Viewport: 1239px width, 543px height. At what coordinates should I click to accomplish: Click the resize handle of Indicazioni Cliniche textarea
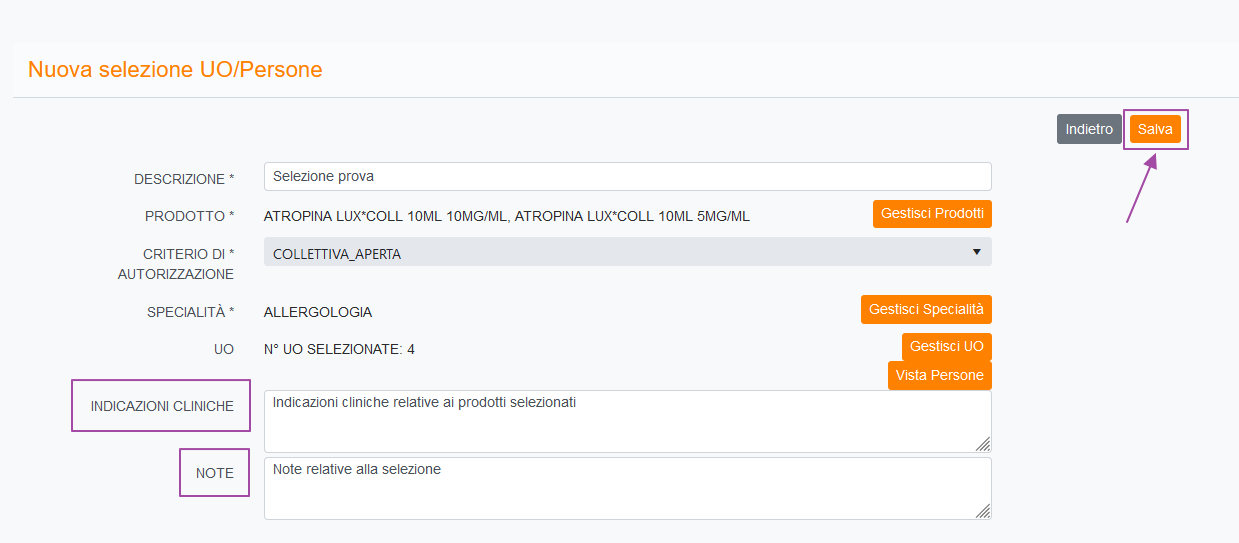pyautogui.click(x=983, y=444)
